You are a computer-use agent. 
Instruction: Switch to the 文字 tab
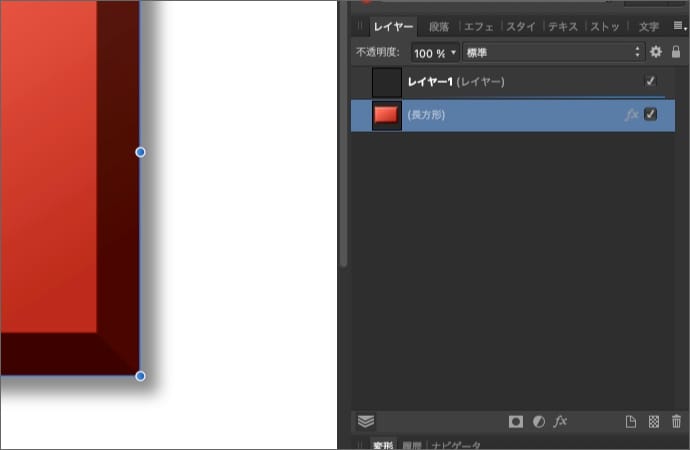coord(648,27)
